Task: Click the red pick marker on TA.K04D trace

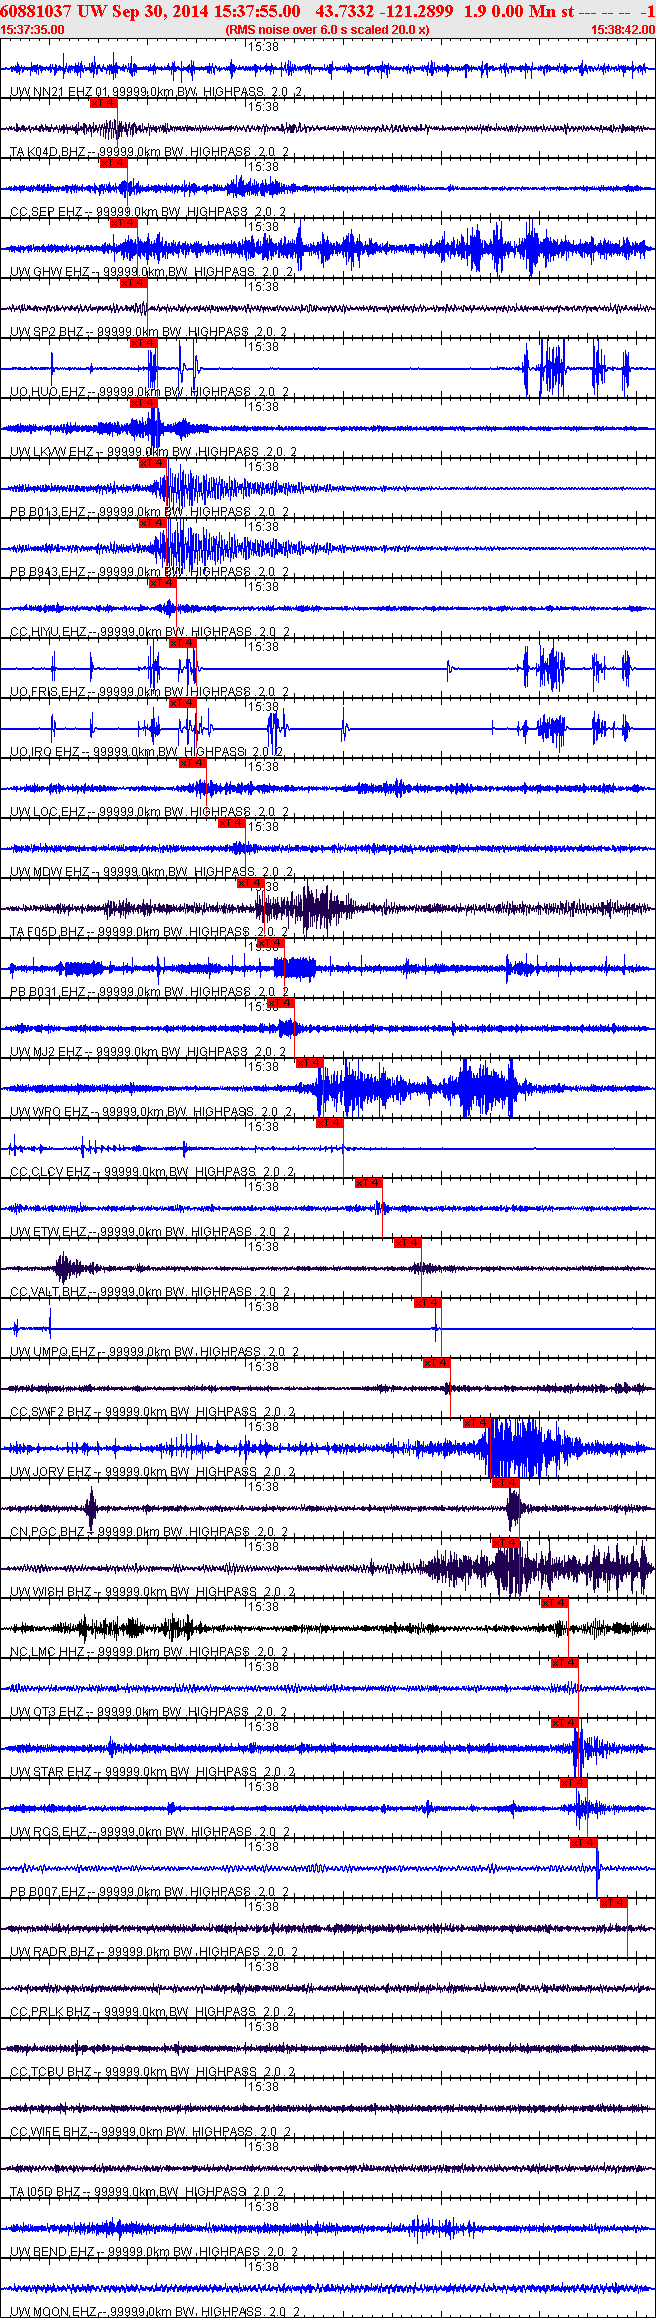Action: (104, 103)
